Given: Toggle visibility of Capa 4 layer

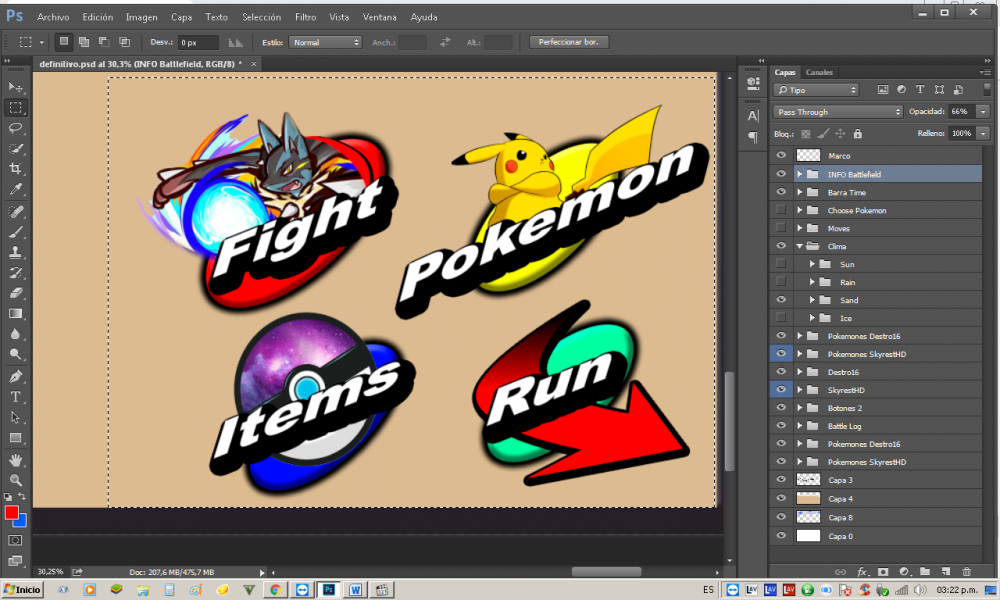Looking at the screenshot, I should (781, 498).
